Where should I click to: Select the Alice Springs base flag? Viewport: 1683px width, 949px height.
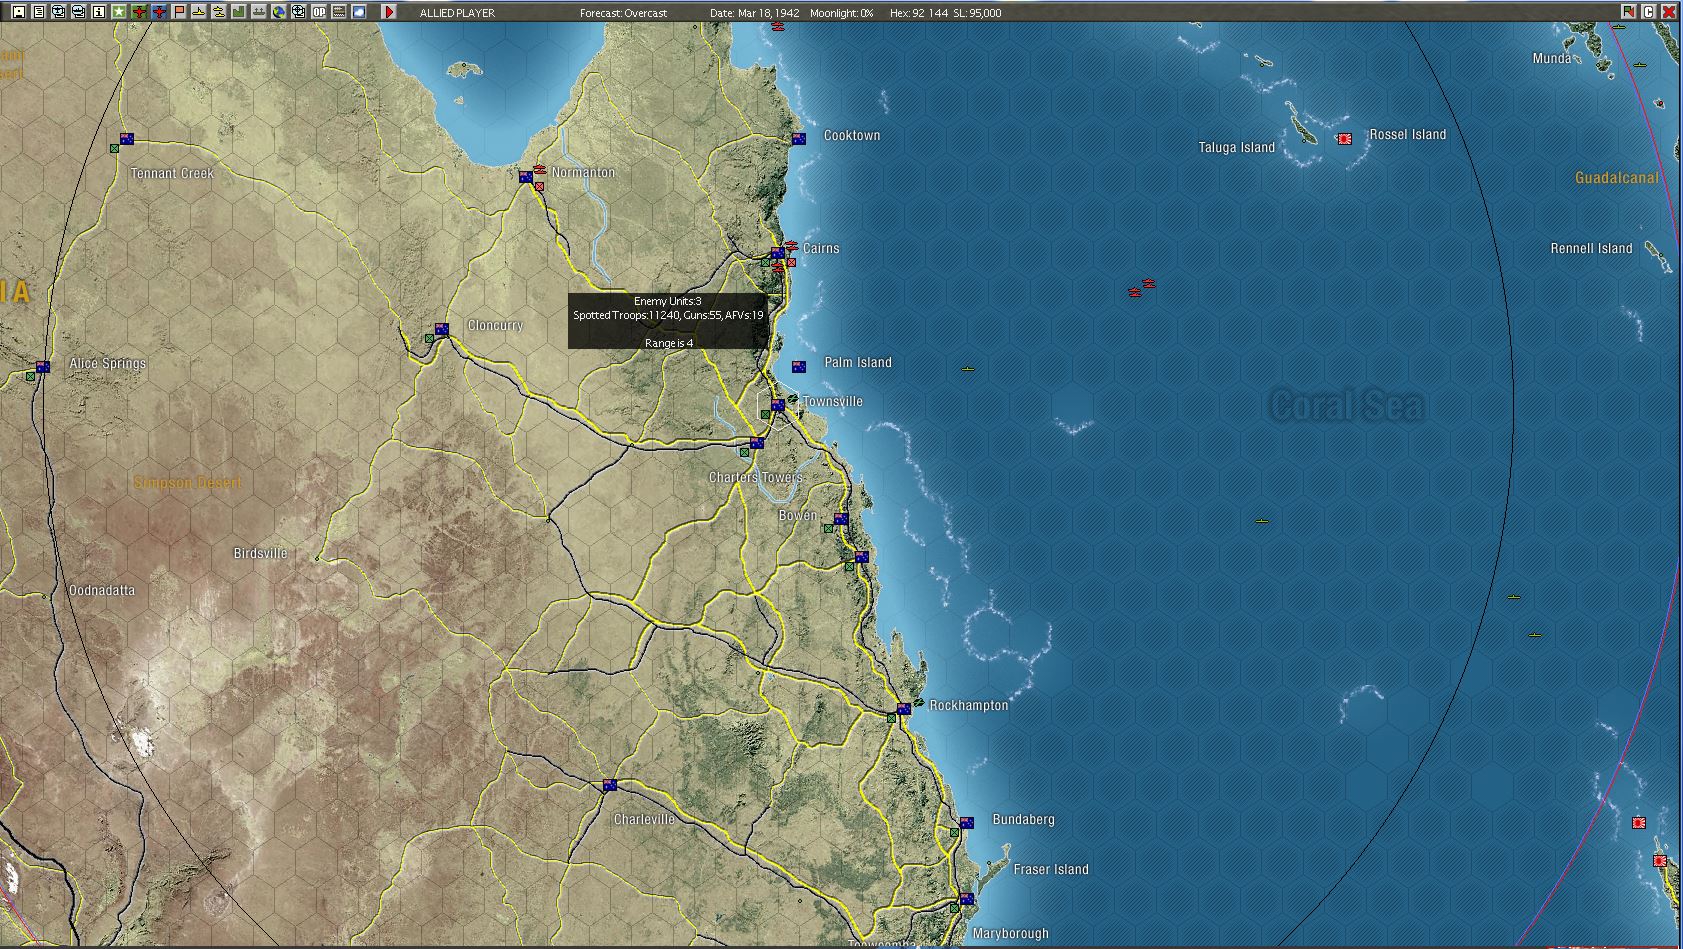(43, 367)
